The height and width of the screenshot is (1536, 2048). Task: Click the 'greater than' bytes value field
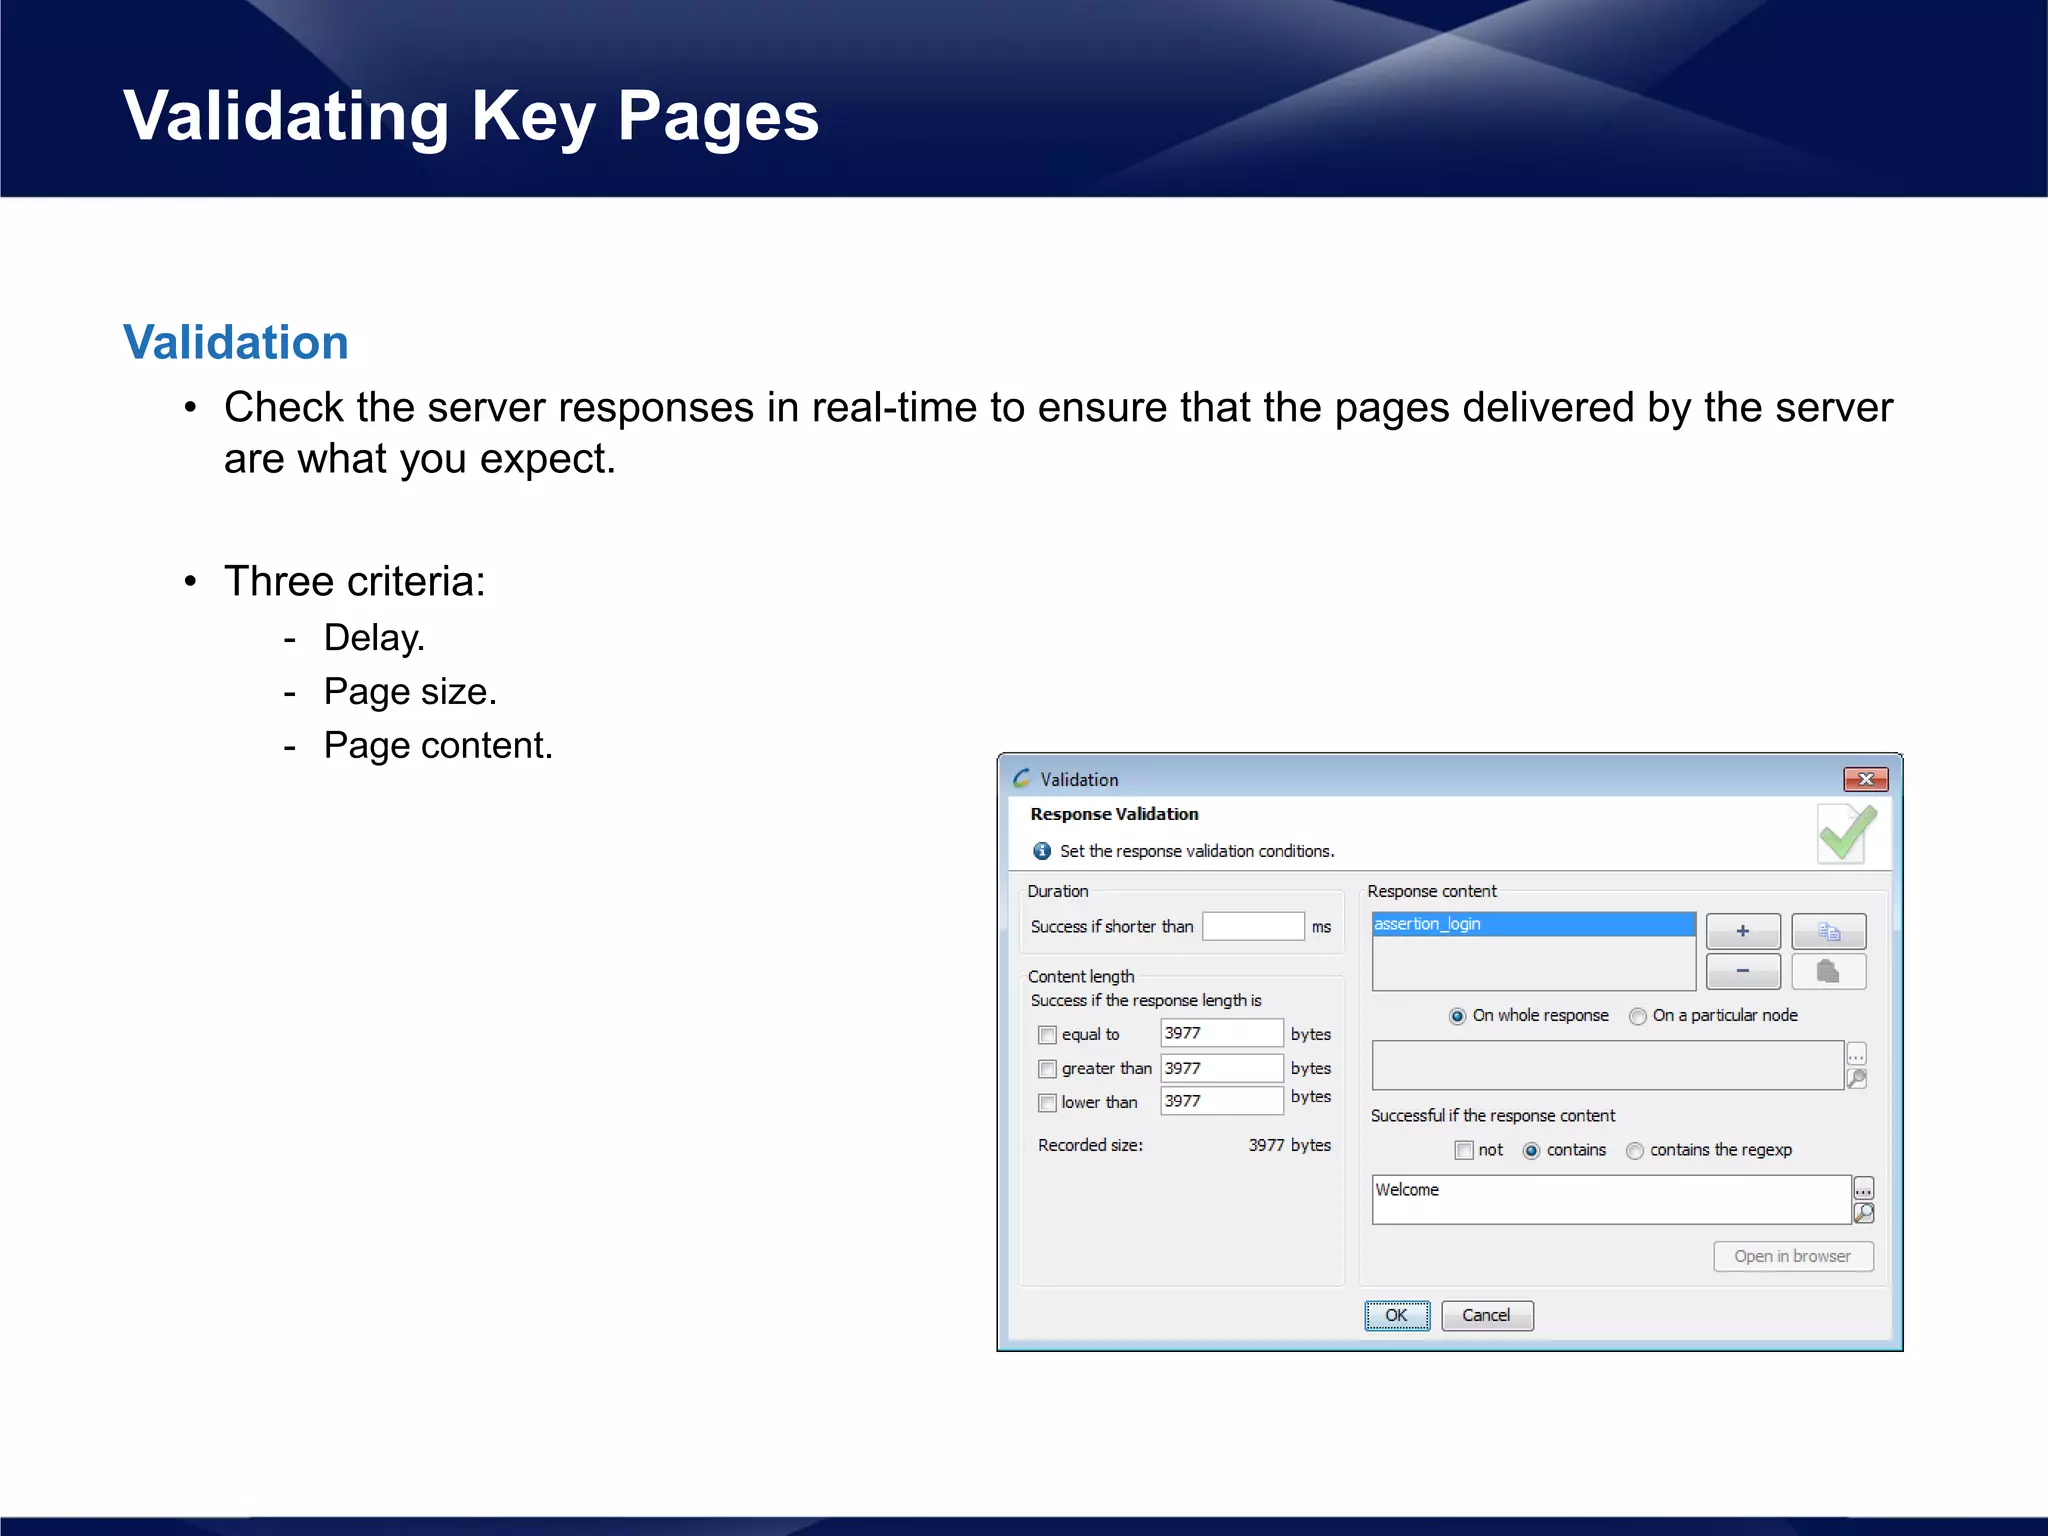tap(1221, 1068)
